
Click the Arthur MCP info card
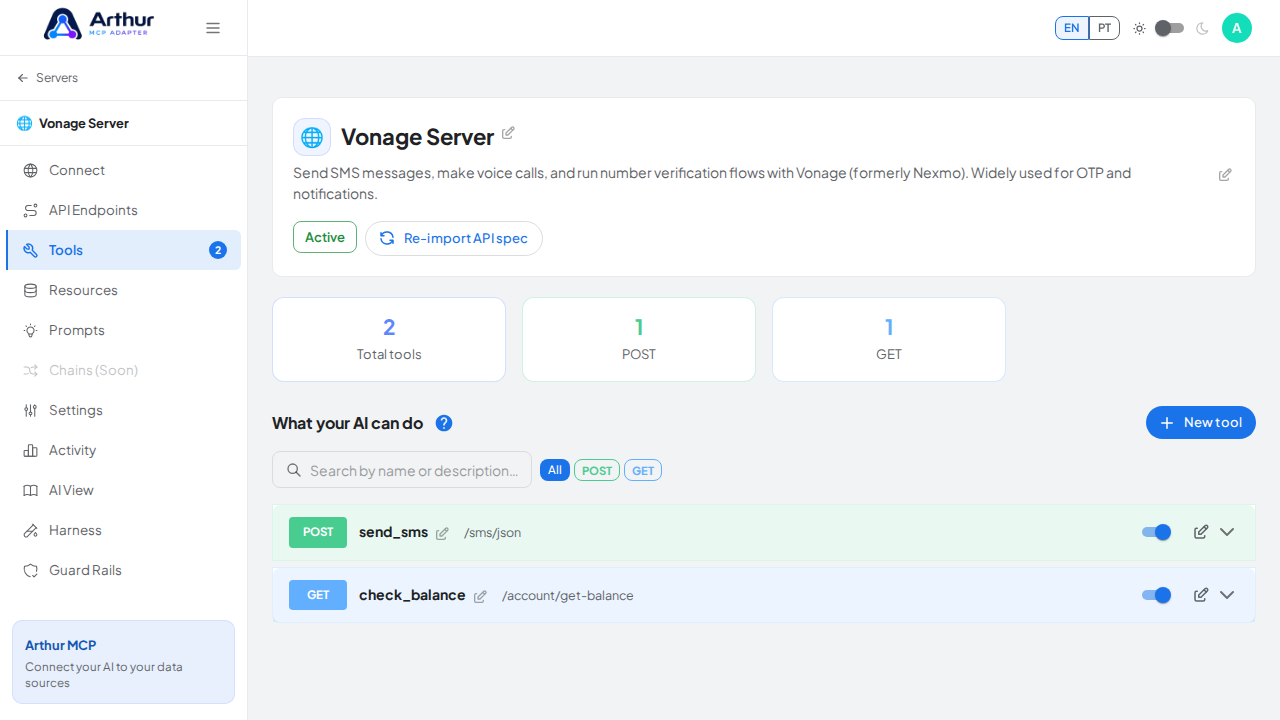tap(123, 662)
